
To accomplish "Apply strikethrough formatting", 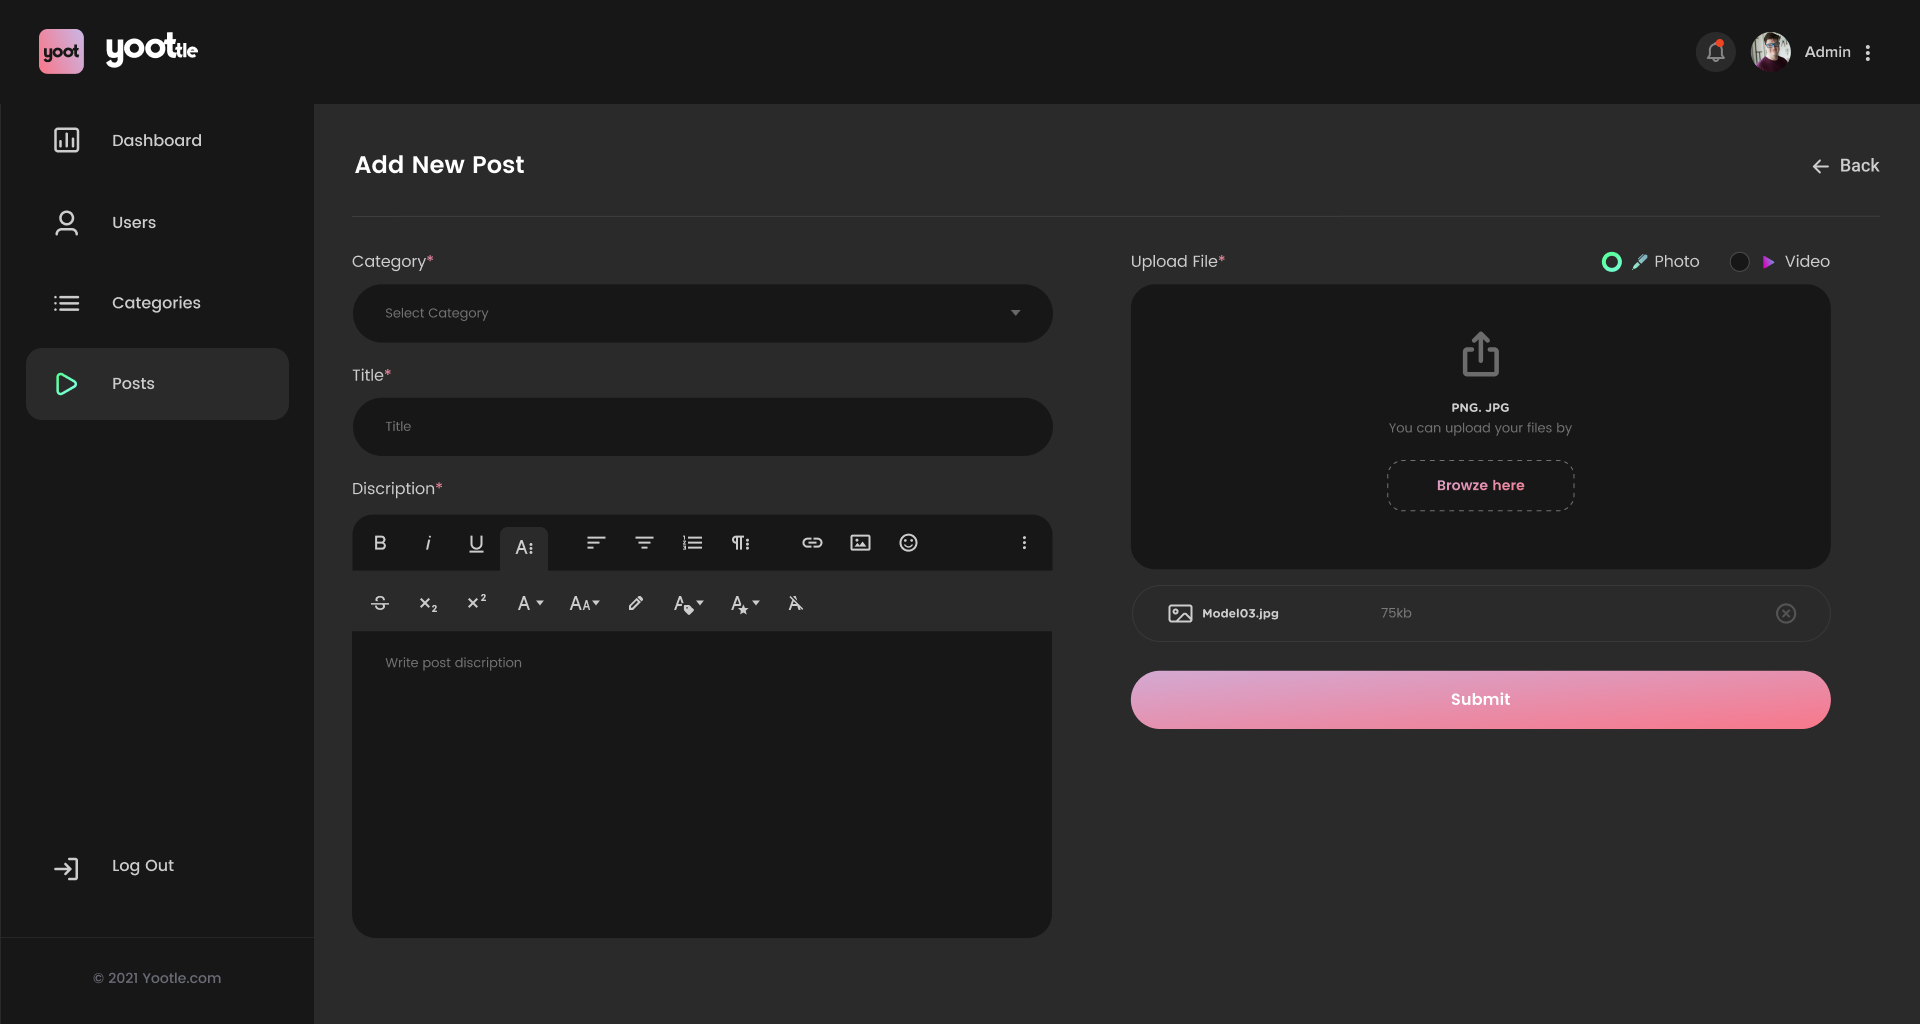I will click(380, 604).
